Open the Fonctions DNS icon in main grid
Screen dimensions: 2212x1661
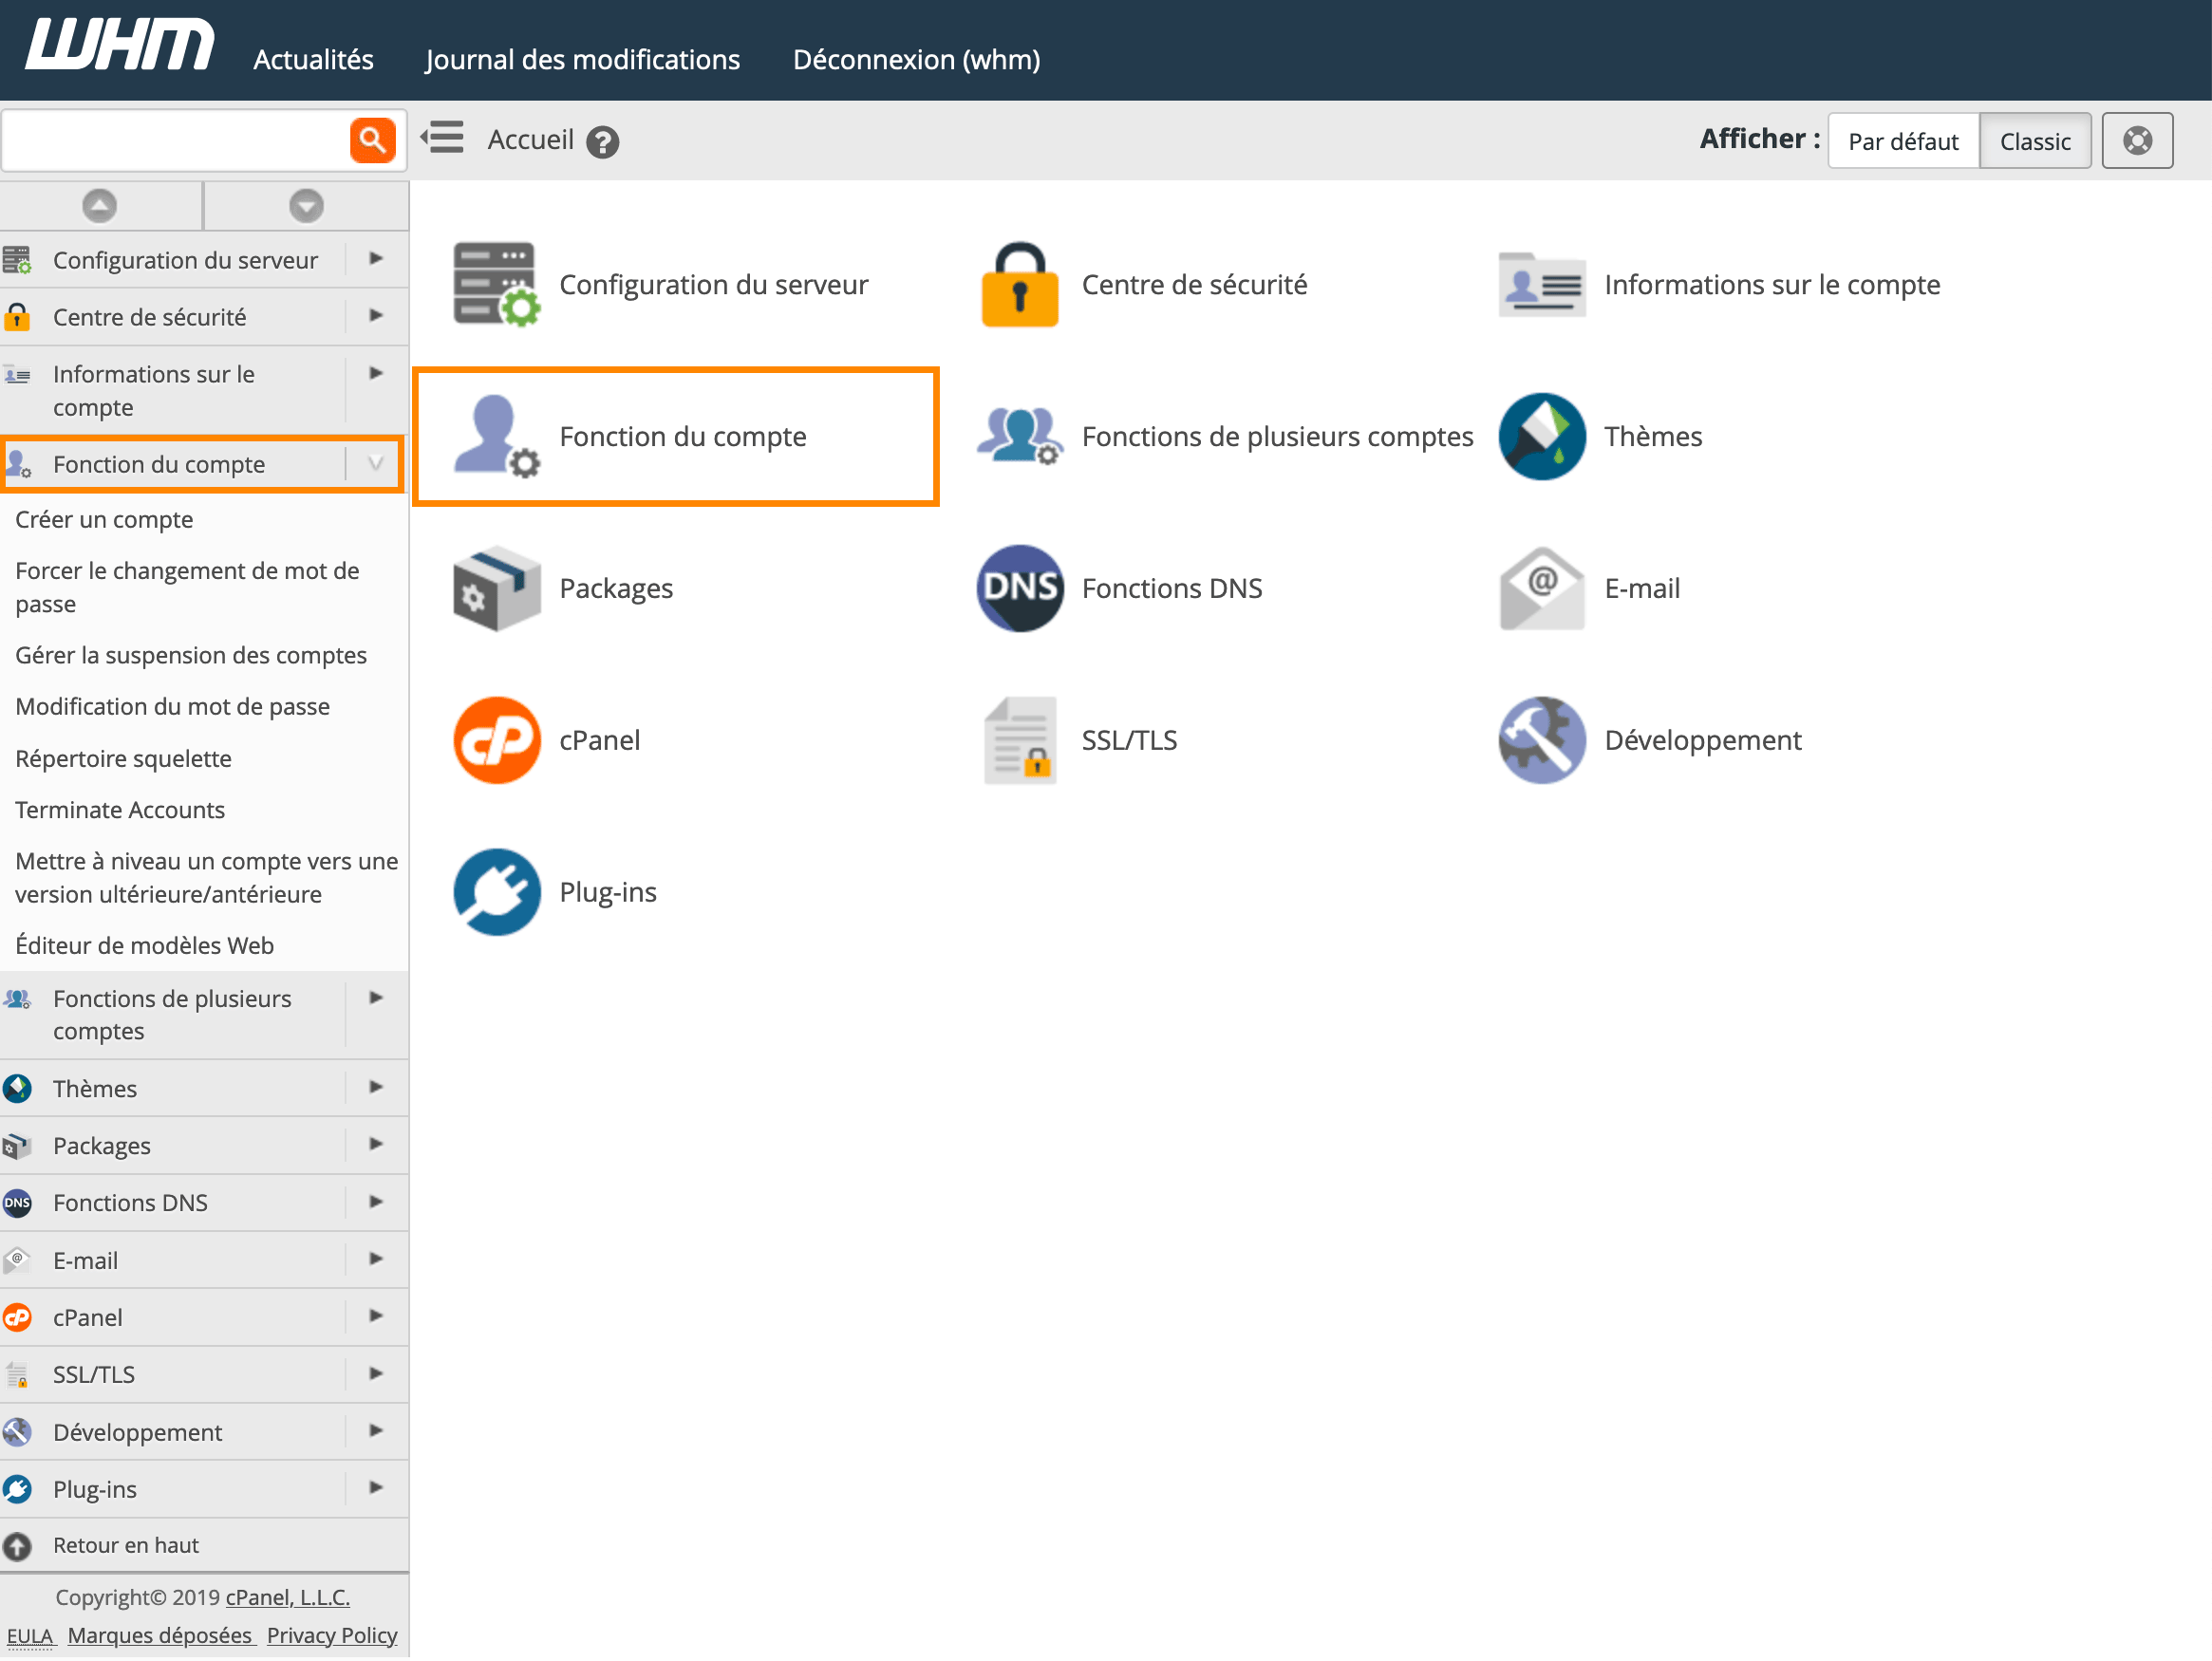tap(1020, 588)
